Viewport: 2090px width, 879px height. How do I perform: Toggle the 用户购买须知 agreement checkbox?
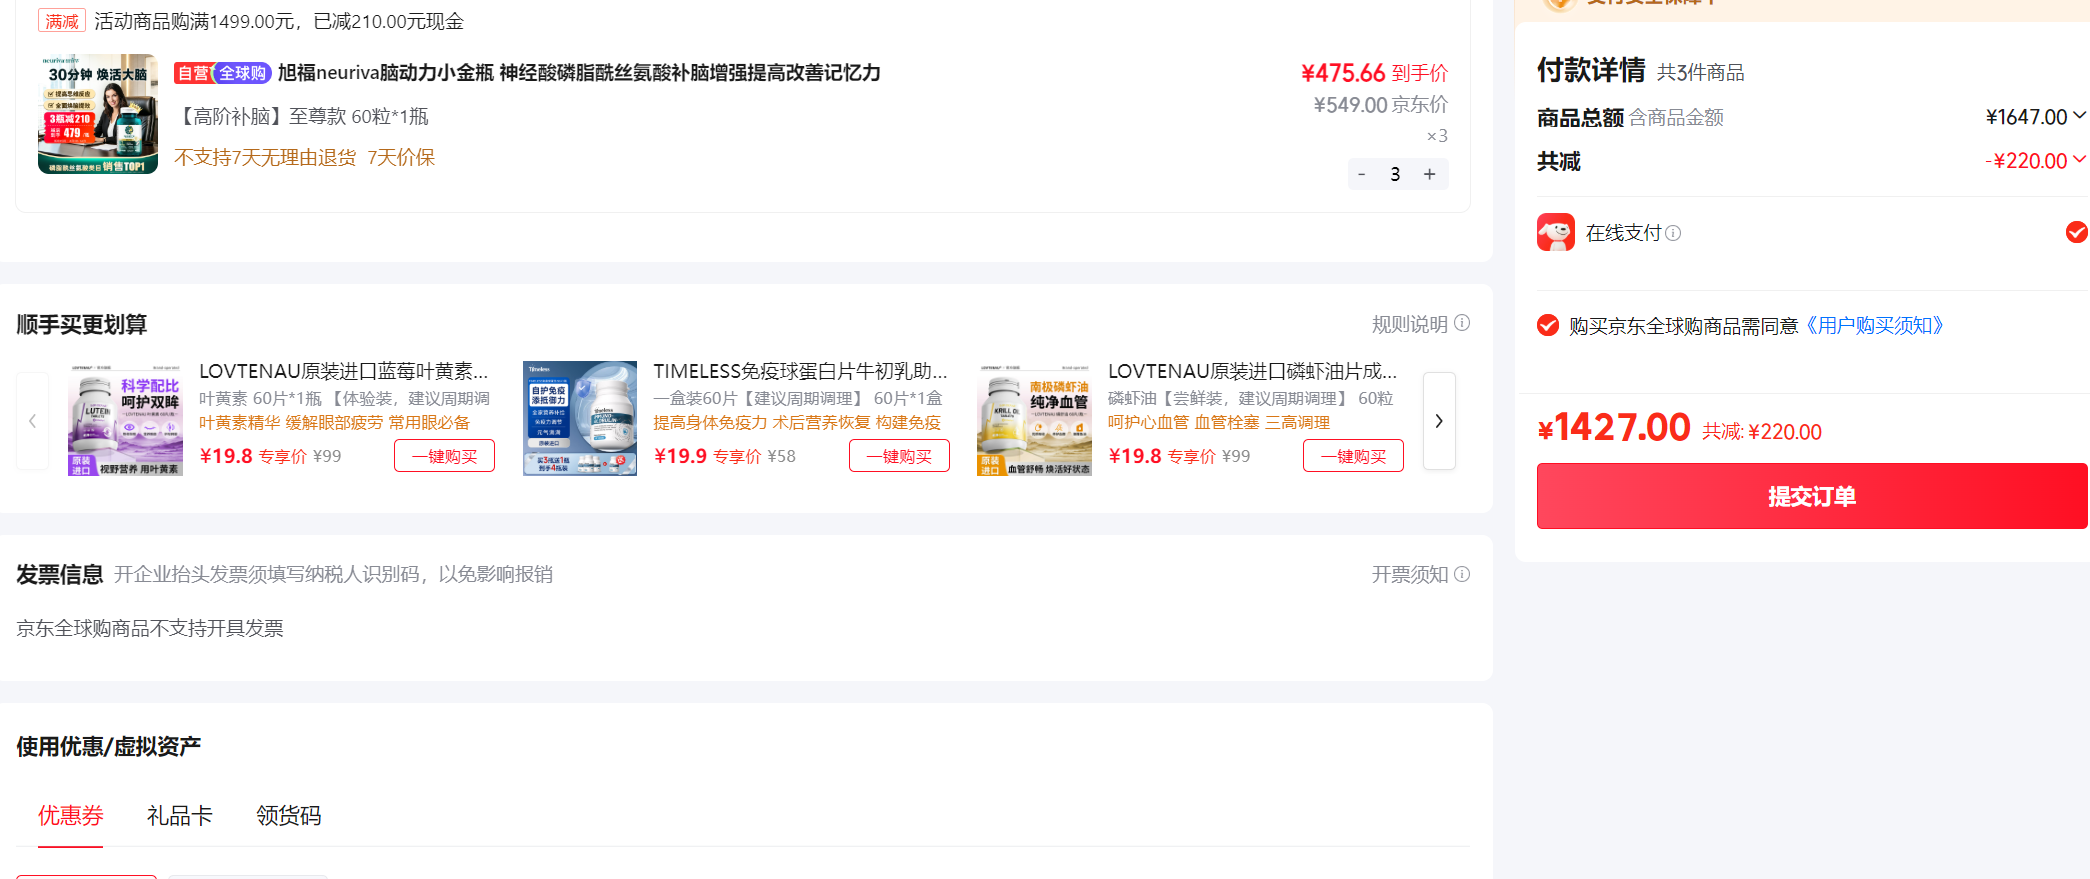tap(1548, 325)
